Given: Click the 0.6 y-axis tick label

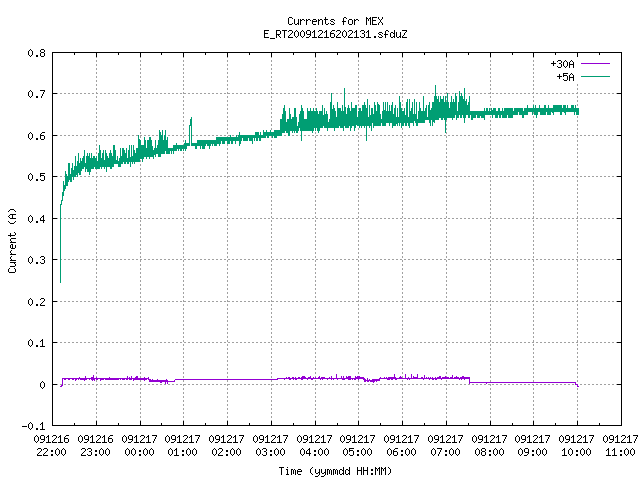Looking at the screenshot, I should [x=36, y=136].
